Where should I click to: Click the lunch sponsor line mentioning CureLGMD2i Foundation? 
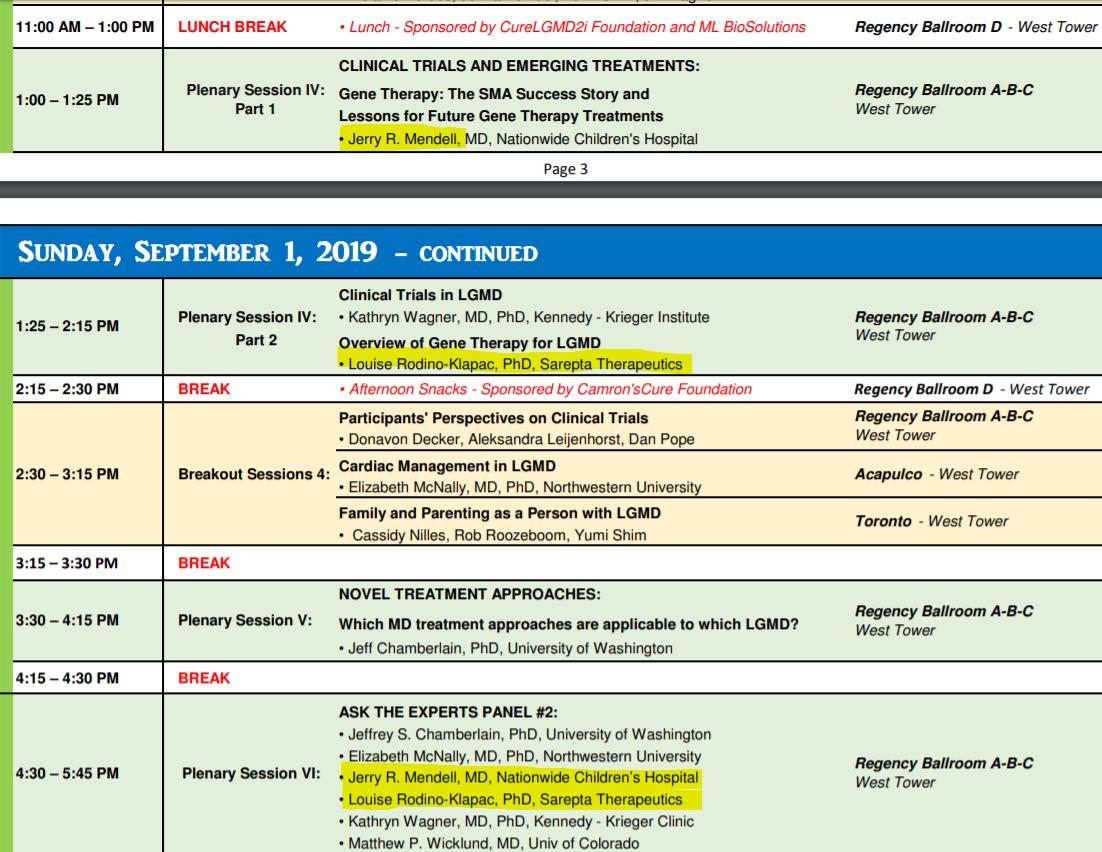point(572,27)
